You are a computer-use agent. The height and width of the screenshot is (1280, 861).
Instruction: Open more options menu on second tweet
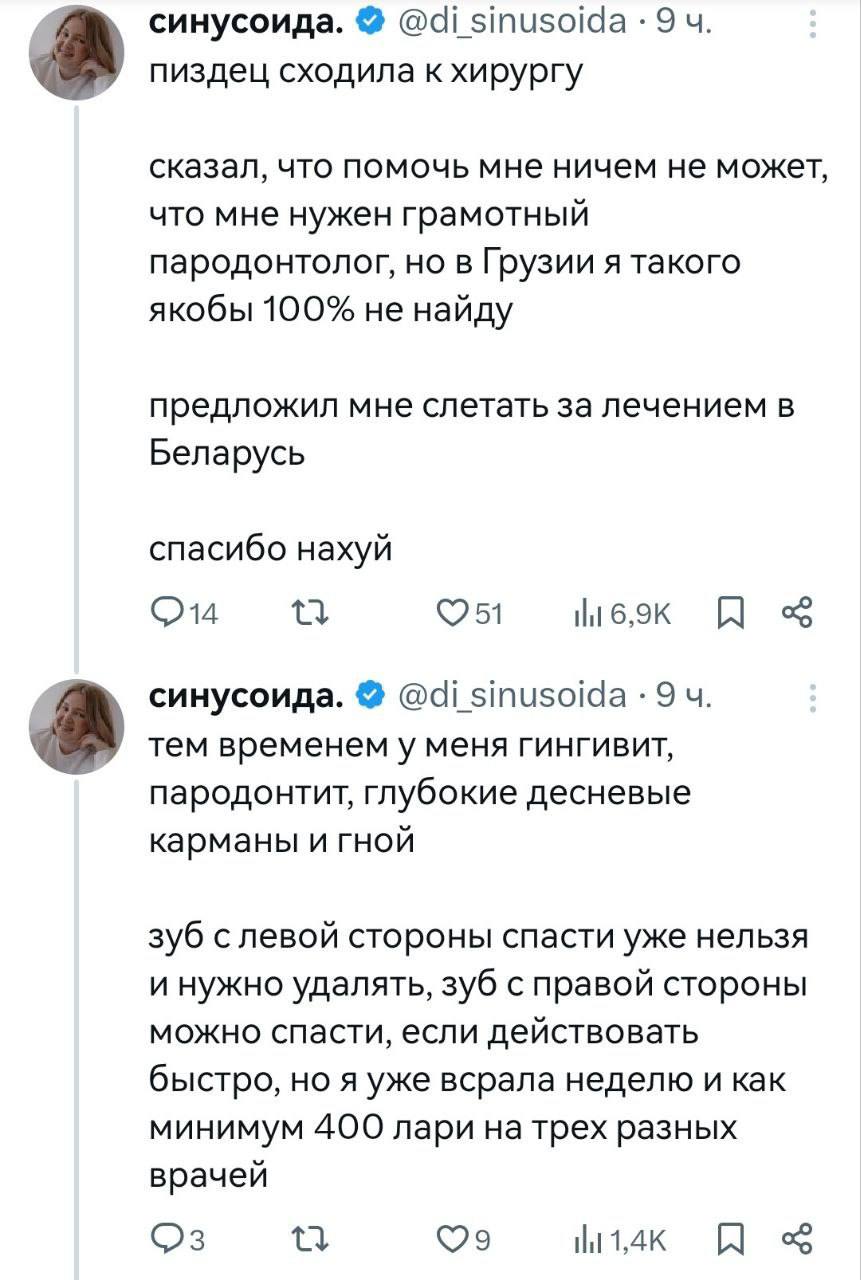coord(812,696)
